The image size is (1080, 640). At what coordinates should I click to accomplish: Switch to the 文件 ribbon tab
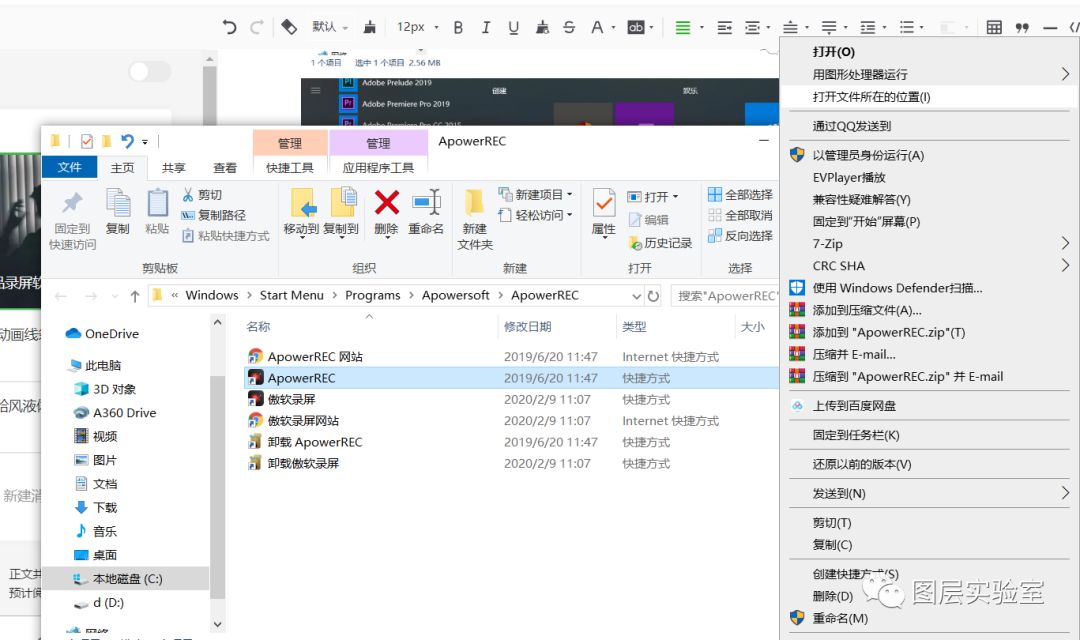(69, 167)
